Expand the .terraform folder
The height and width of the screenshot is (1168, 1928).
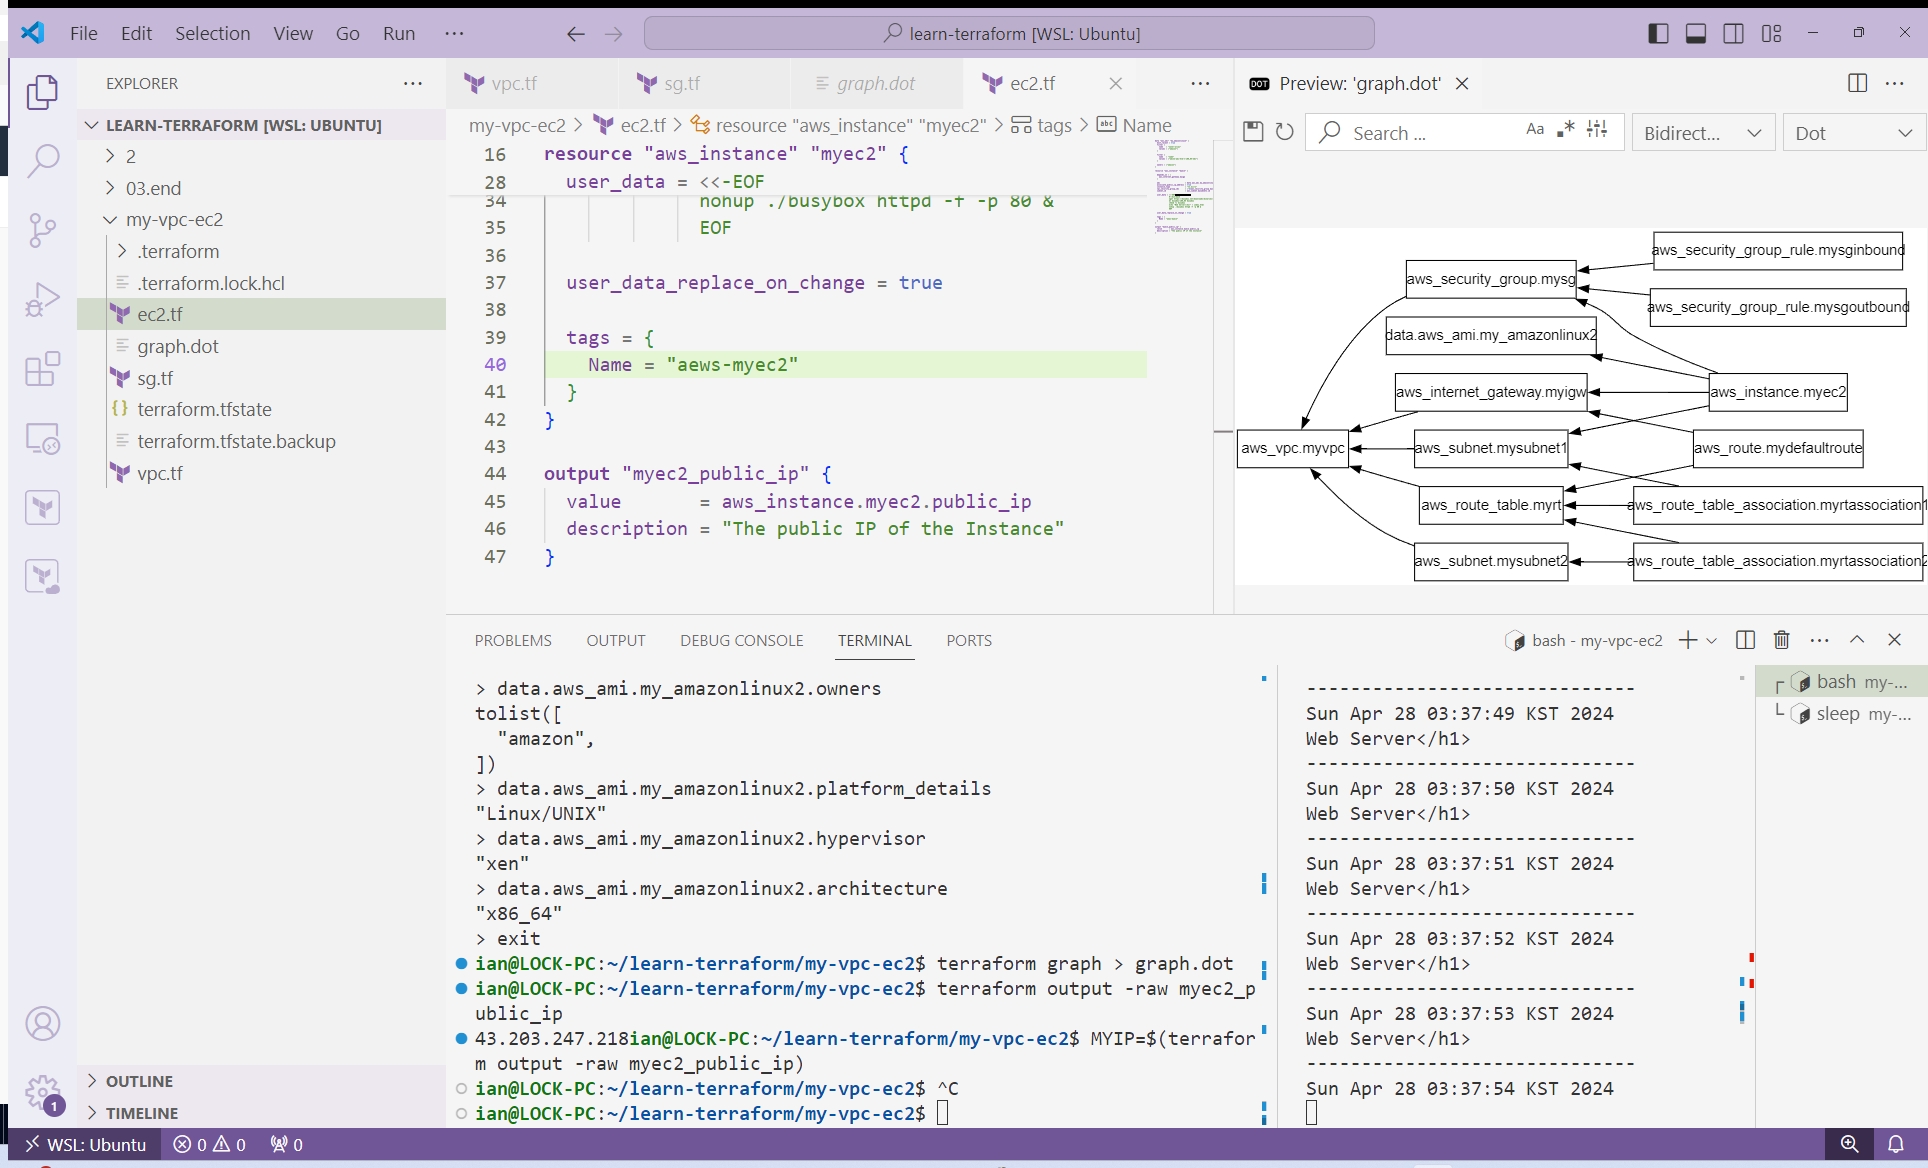(x=178, y=251)
